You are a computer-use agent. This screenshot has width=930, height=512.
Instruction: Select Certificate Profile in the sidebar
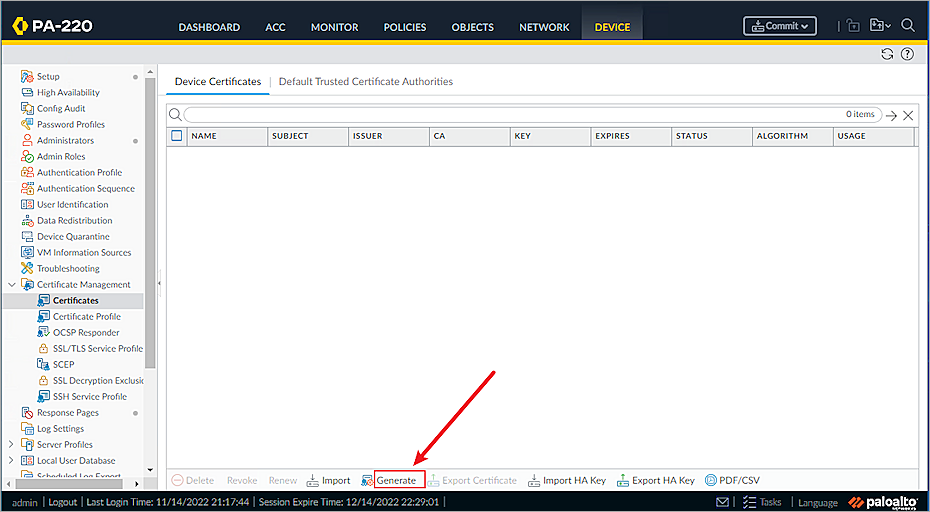(x=86, y=317)
